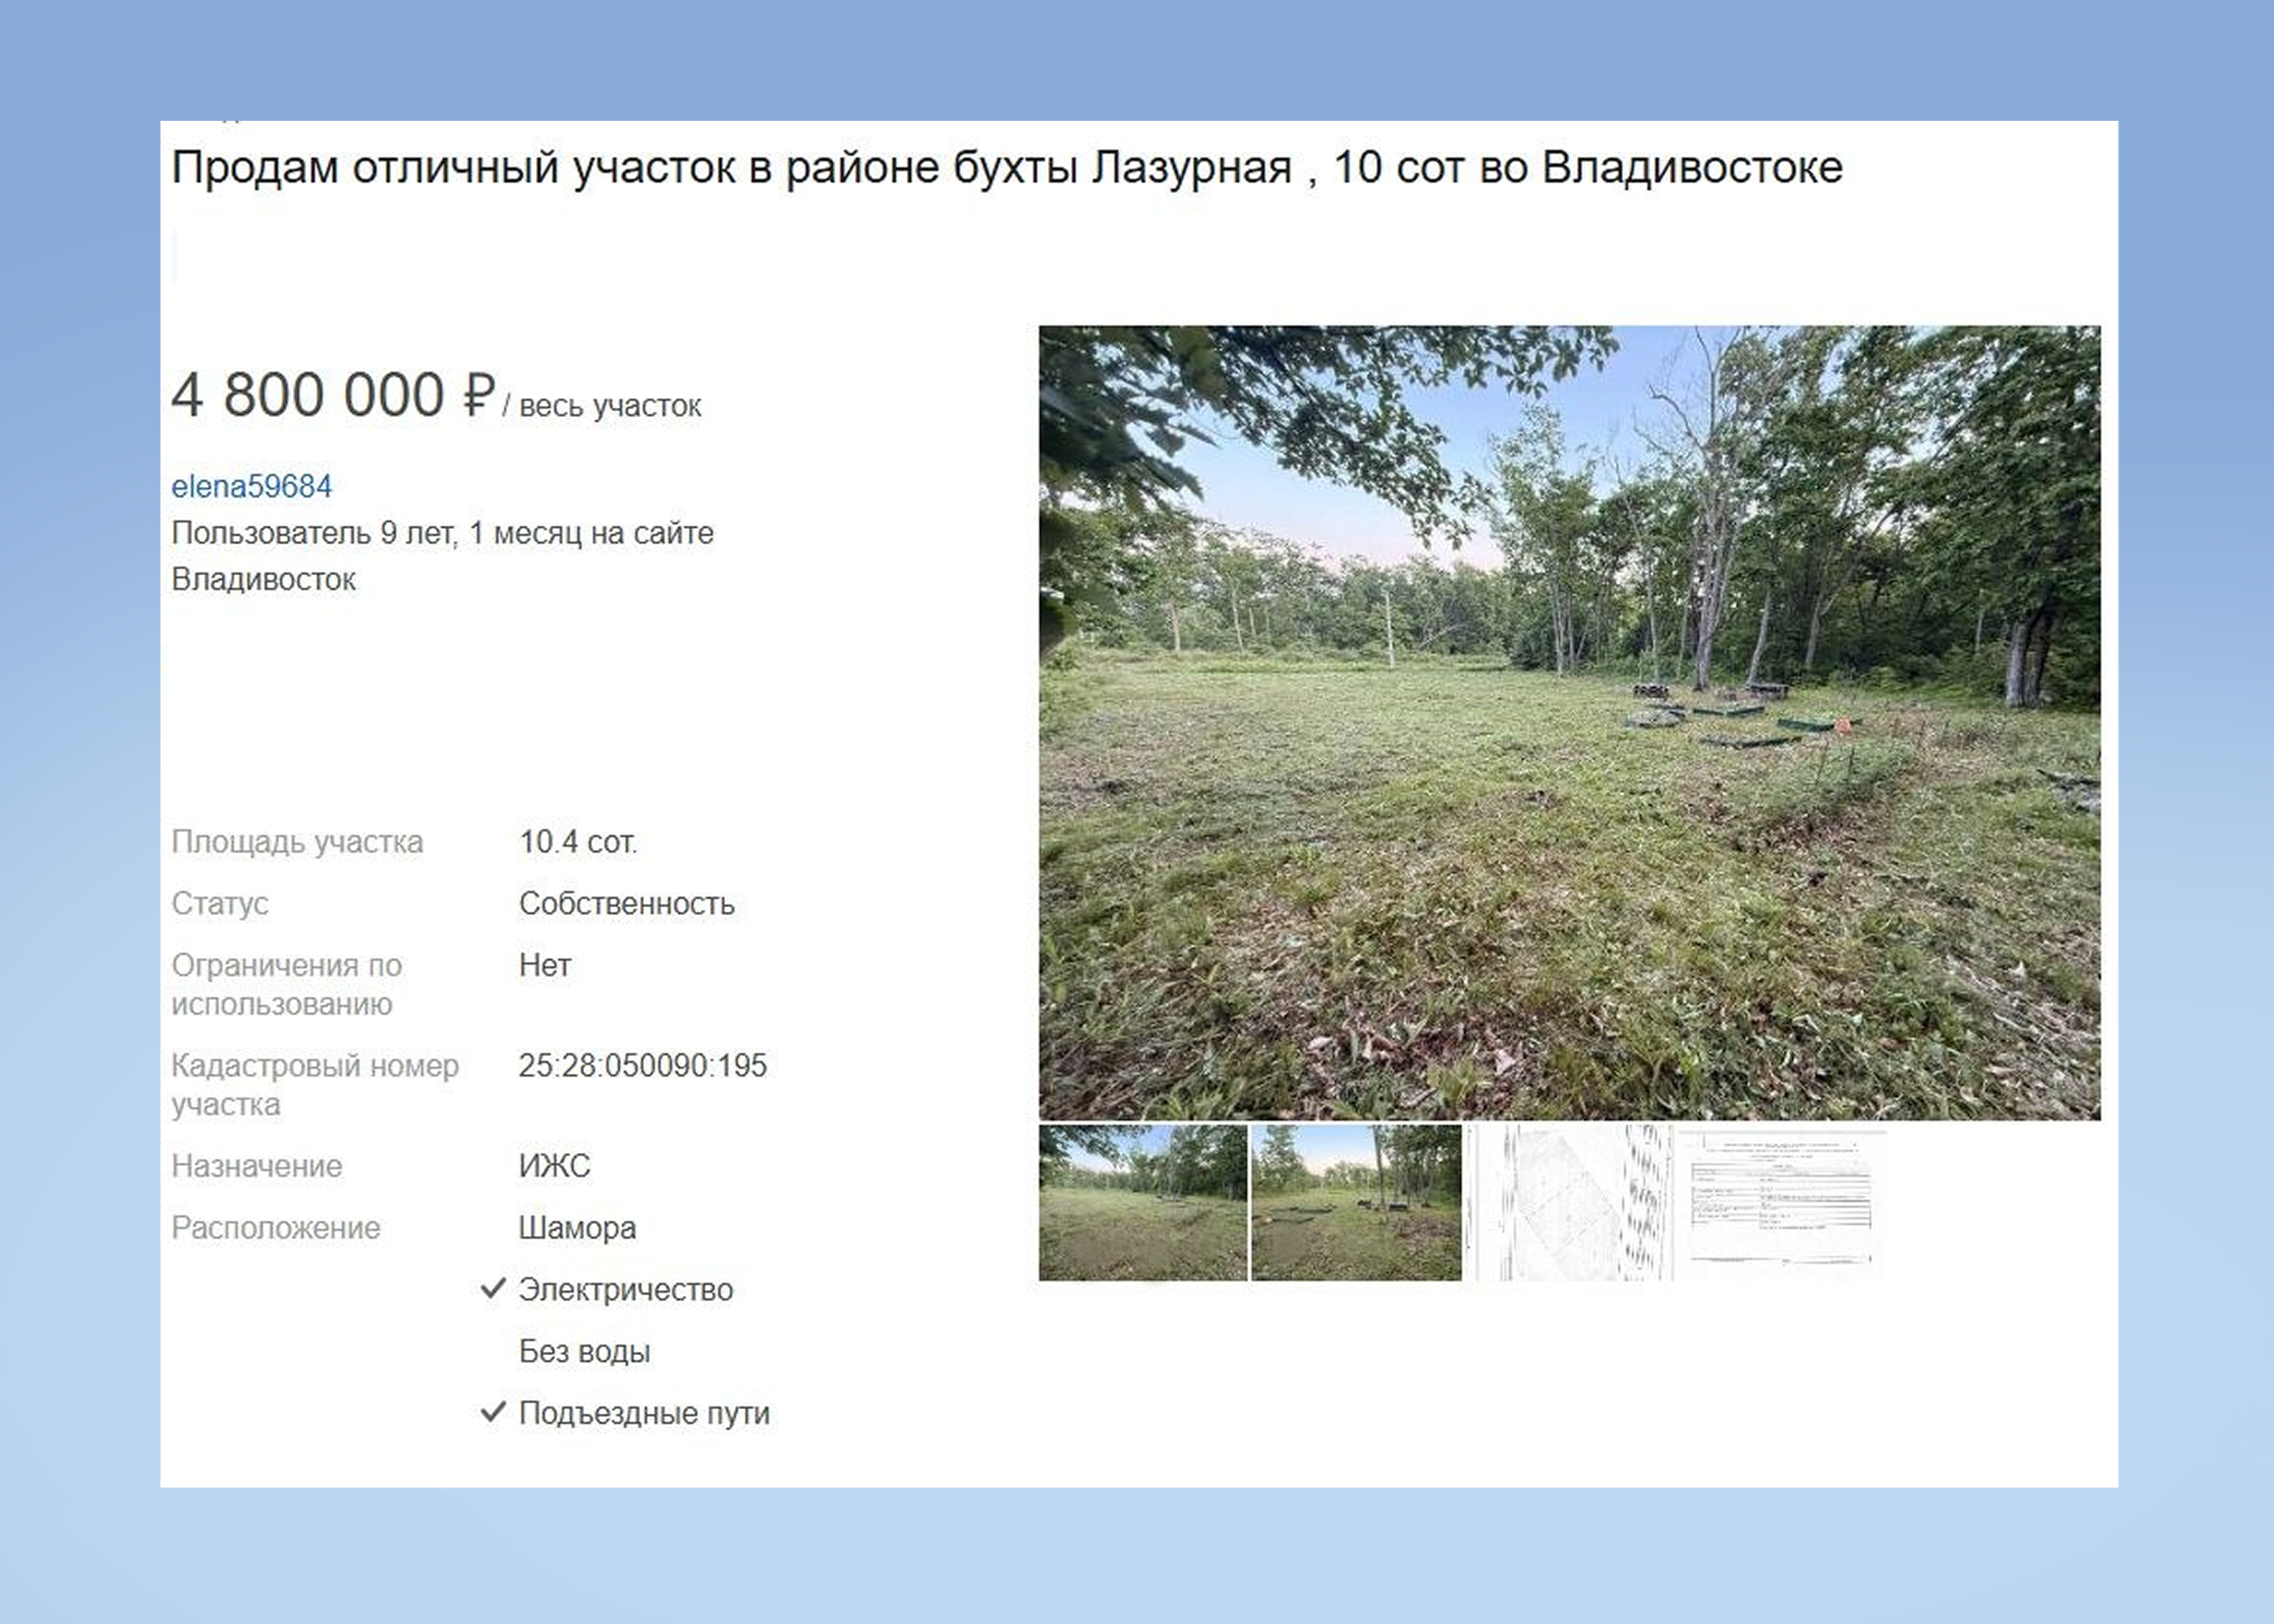Click the Электричество feature label

(625, 1290)
